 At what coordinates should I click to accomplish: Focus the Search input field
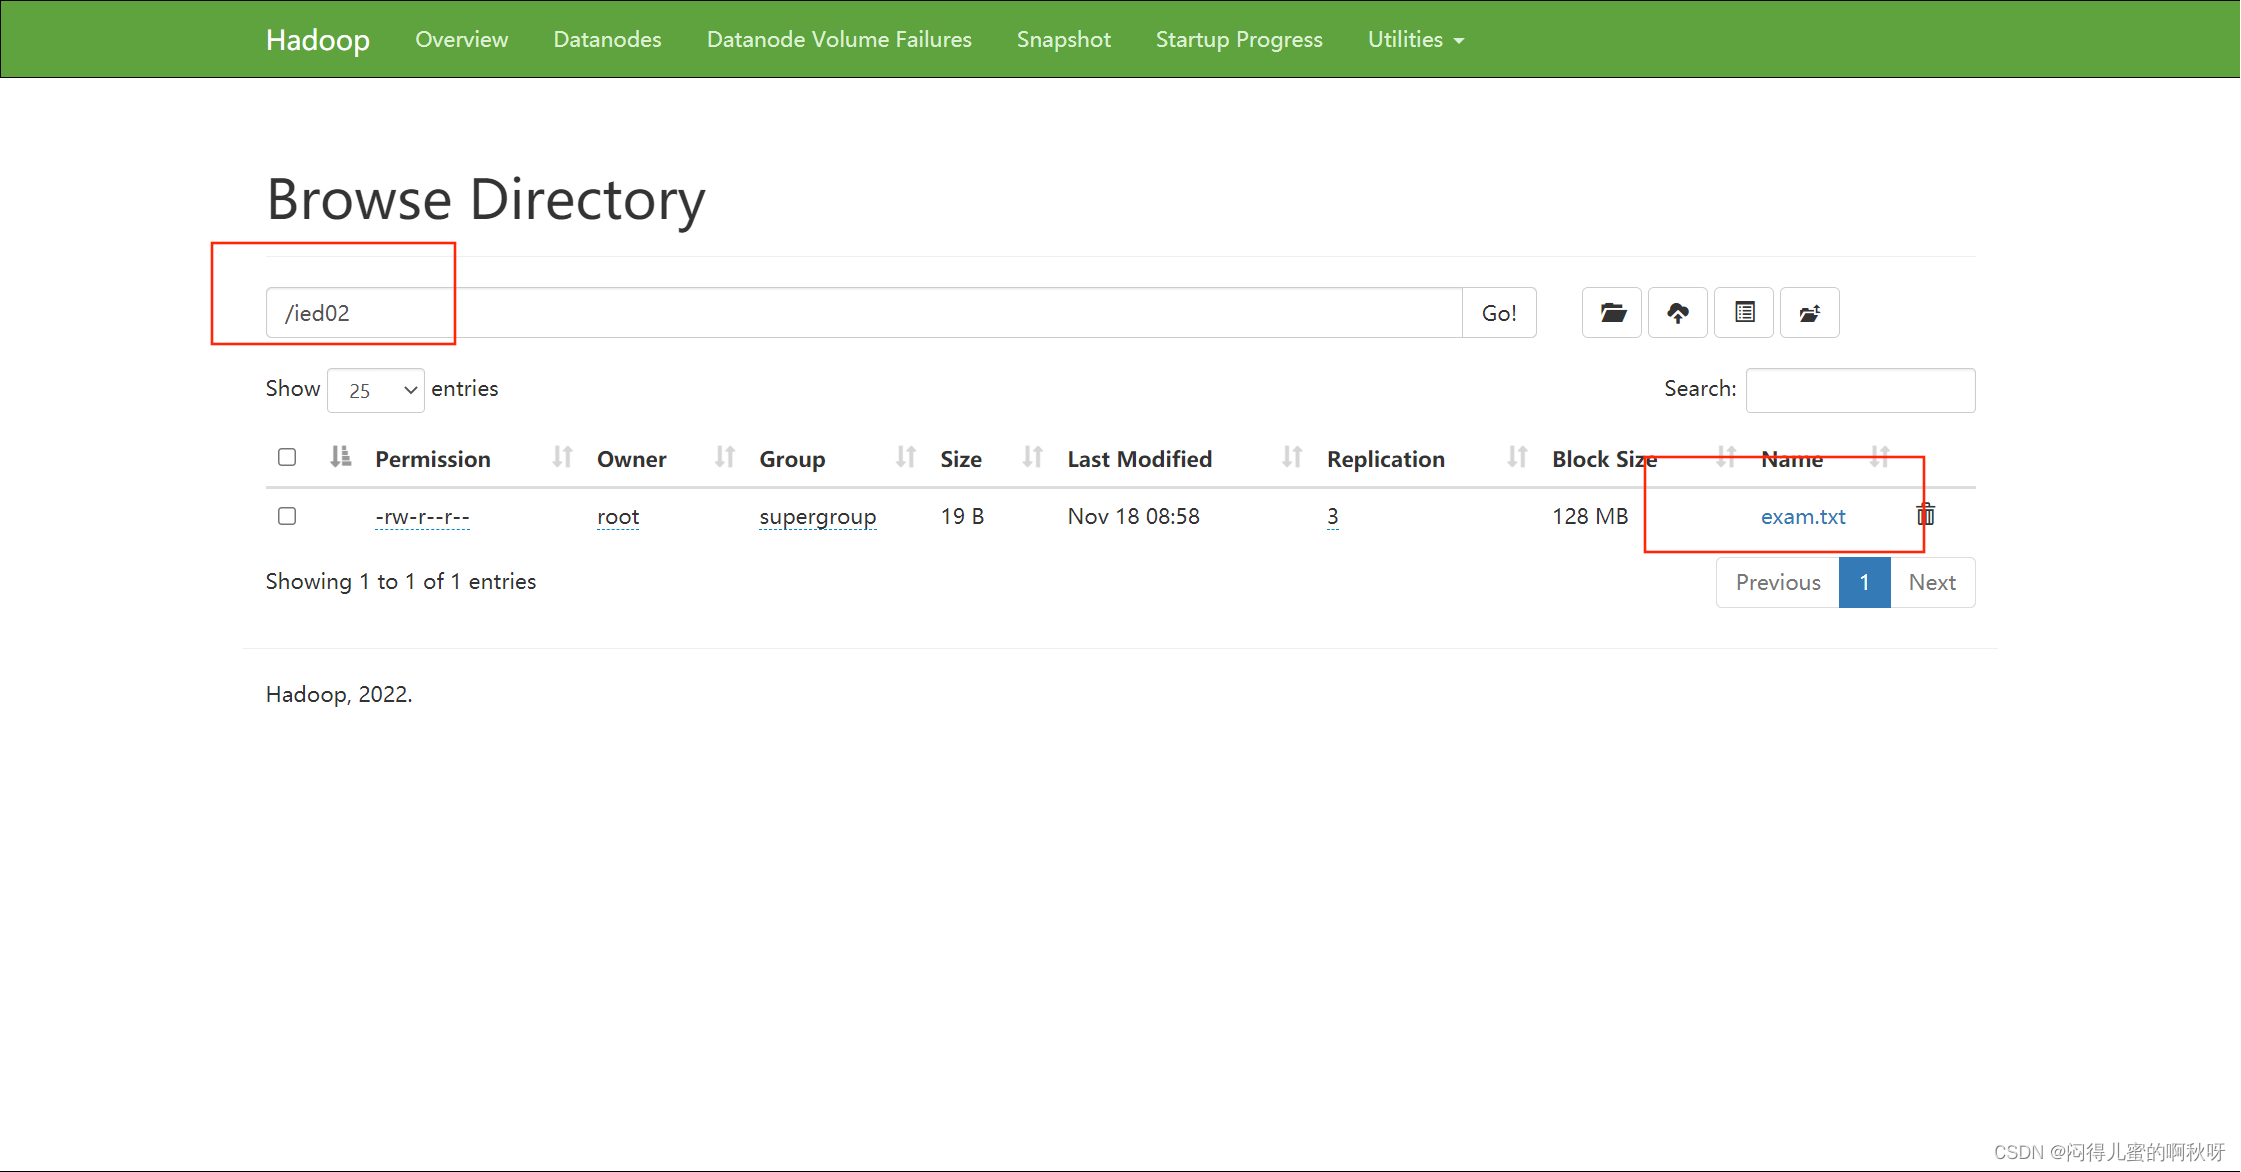pyautogui.click(x=1859, y=390)
